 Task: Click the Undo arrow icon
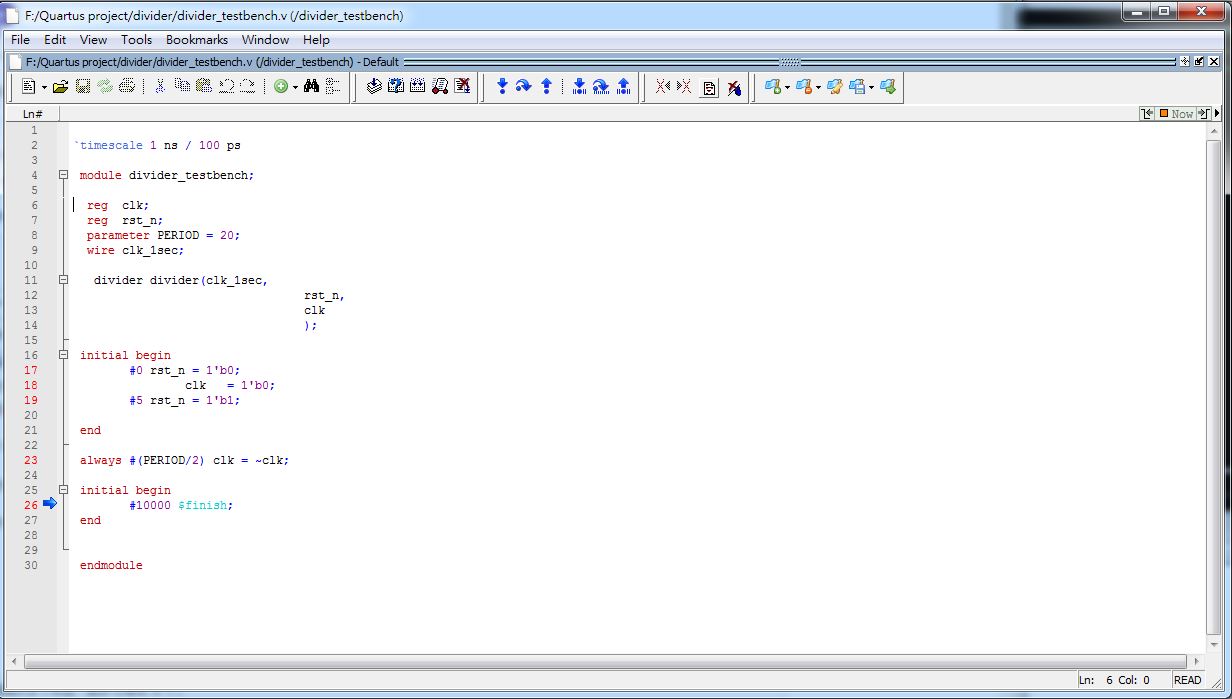(226, 87)
